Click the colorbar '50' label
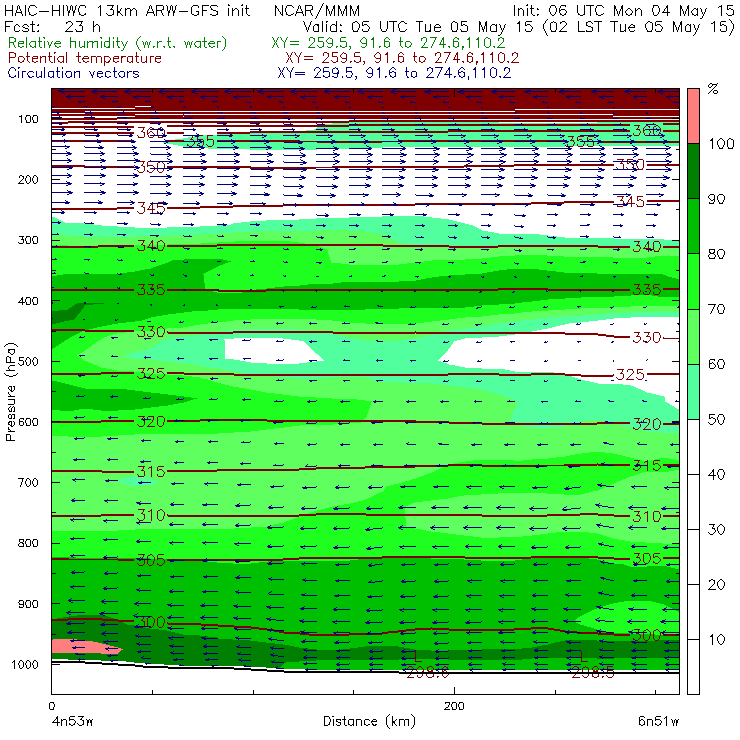 [x=716, y=419]
